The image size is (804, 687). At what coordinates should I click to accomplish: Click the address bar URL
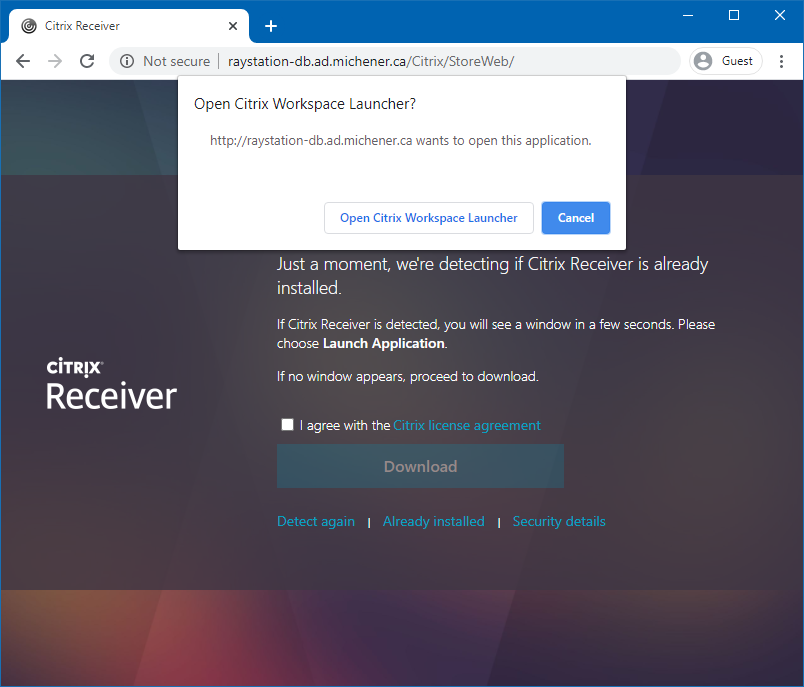371,62
